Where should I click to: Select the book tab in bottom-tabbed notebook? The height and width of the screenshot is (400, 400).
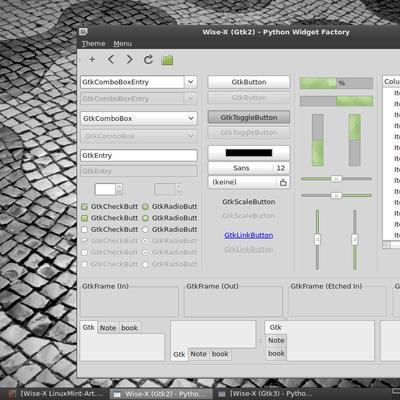point(220,354)
